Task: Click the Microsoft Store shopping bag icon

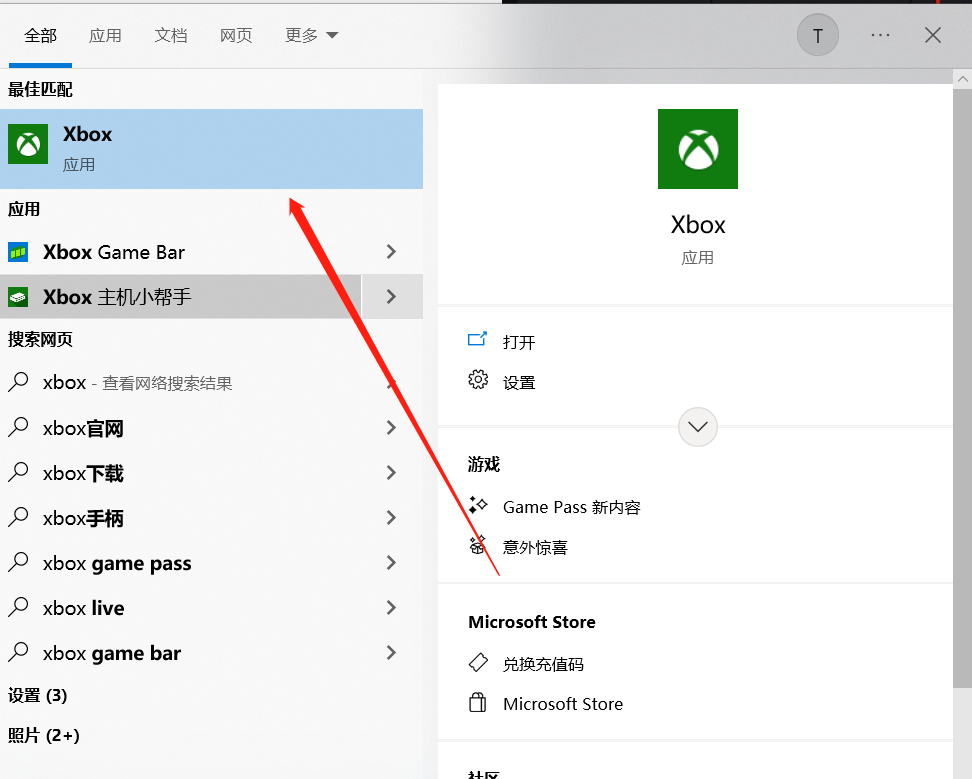Action: click(477, 702)
